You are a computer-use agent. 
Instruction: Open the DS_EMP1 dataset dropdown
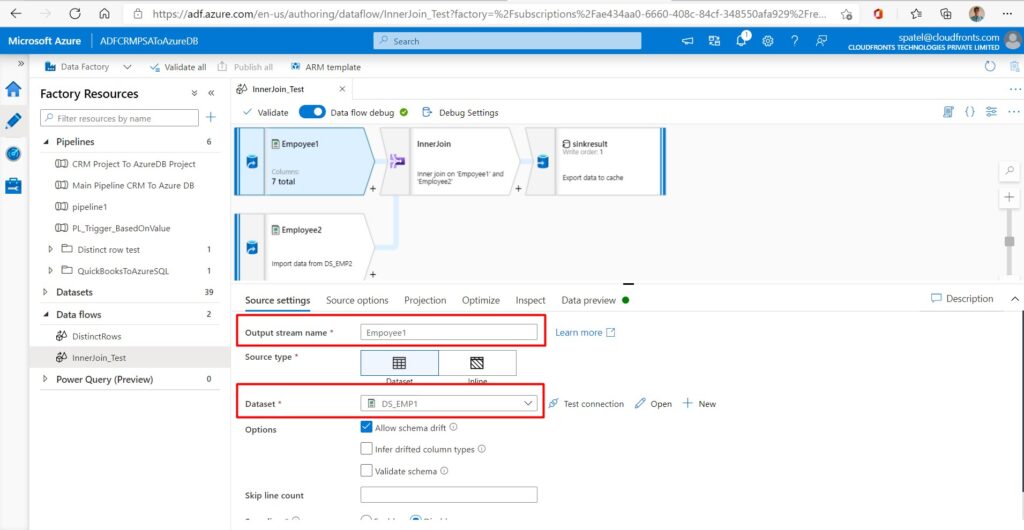(x=449, y=404)
